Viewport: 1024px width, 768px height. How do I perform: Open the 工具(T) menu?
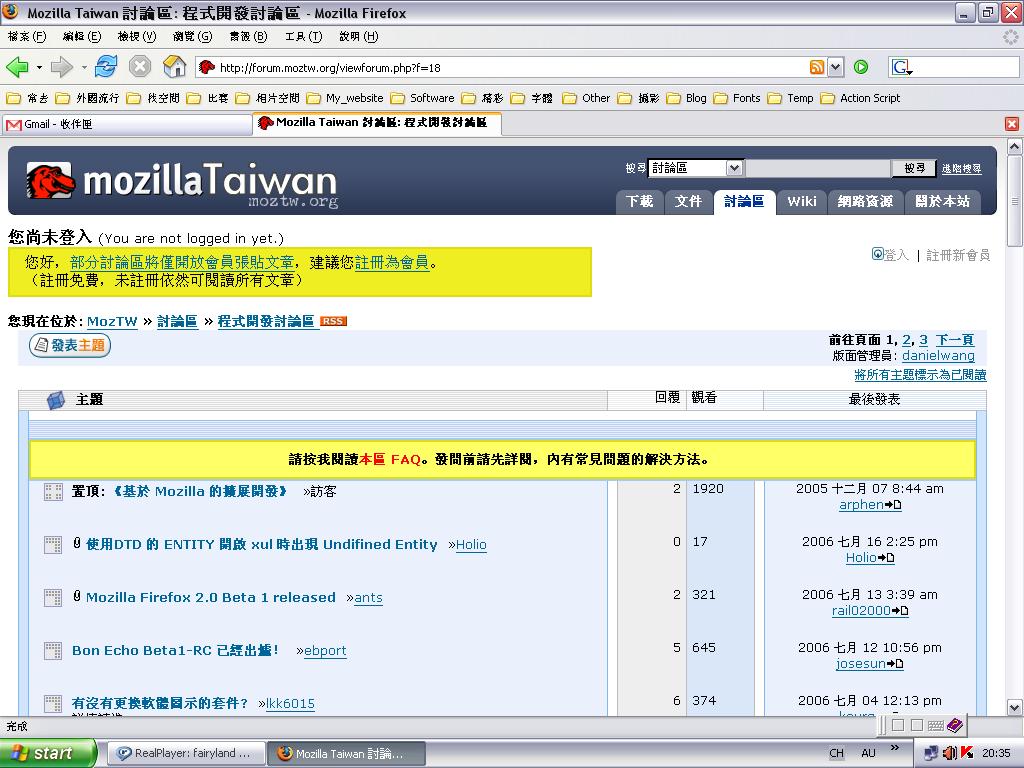click(x=303, y=36)
